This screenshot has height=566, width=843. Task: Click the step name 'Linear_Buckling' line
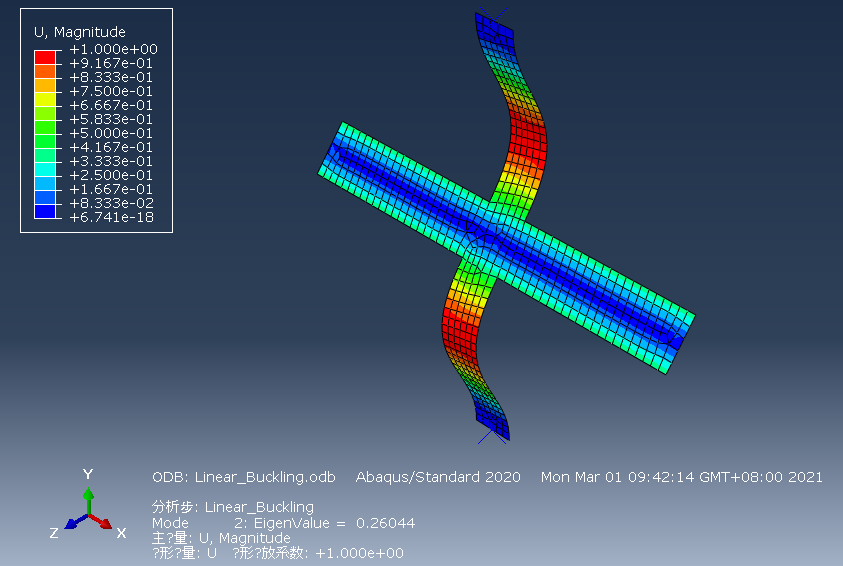233,507
